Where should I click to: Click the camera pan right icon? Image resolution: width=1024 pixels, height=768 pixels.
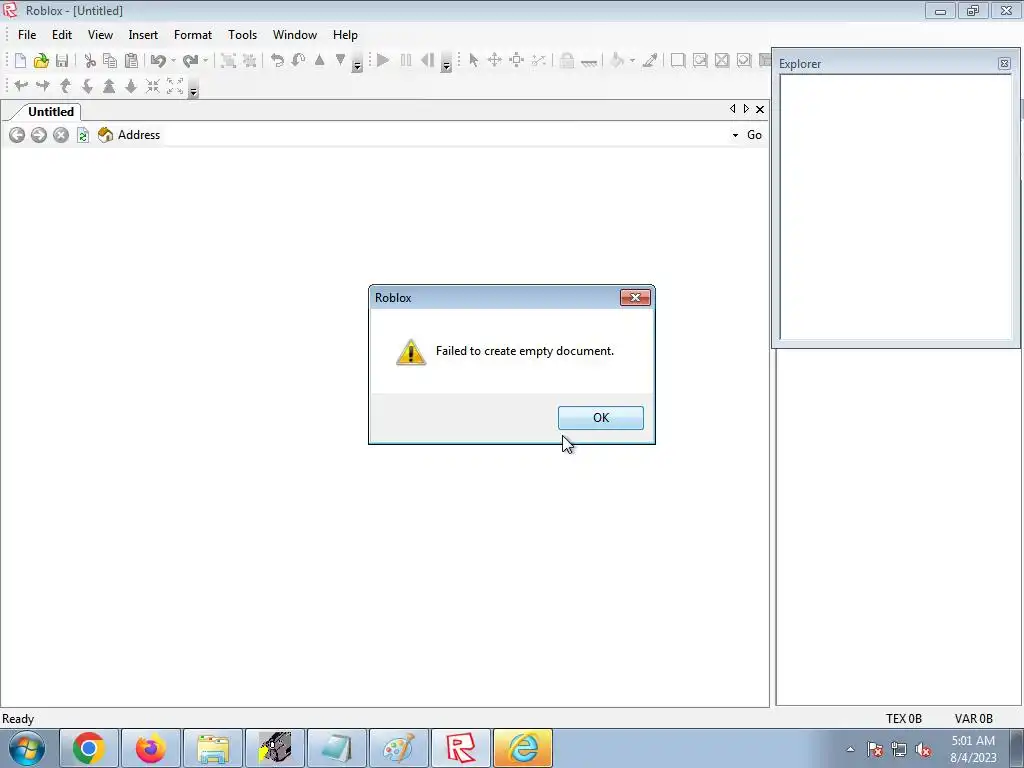43,86
